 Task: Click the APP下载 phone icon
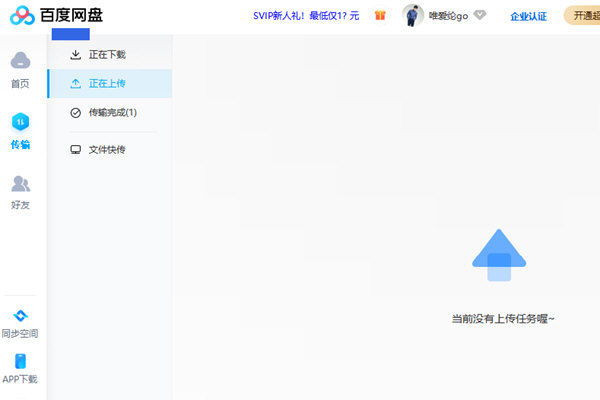[20, 361]
